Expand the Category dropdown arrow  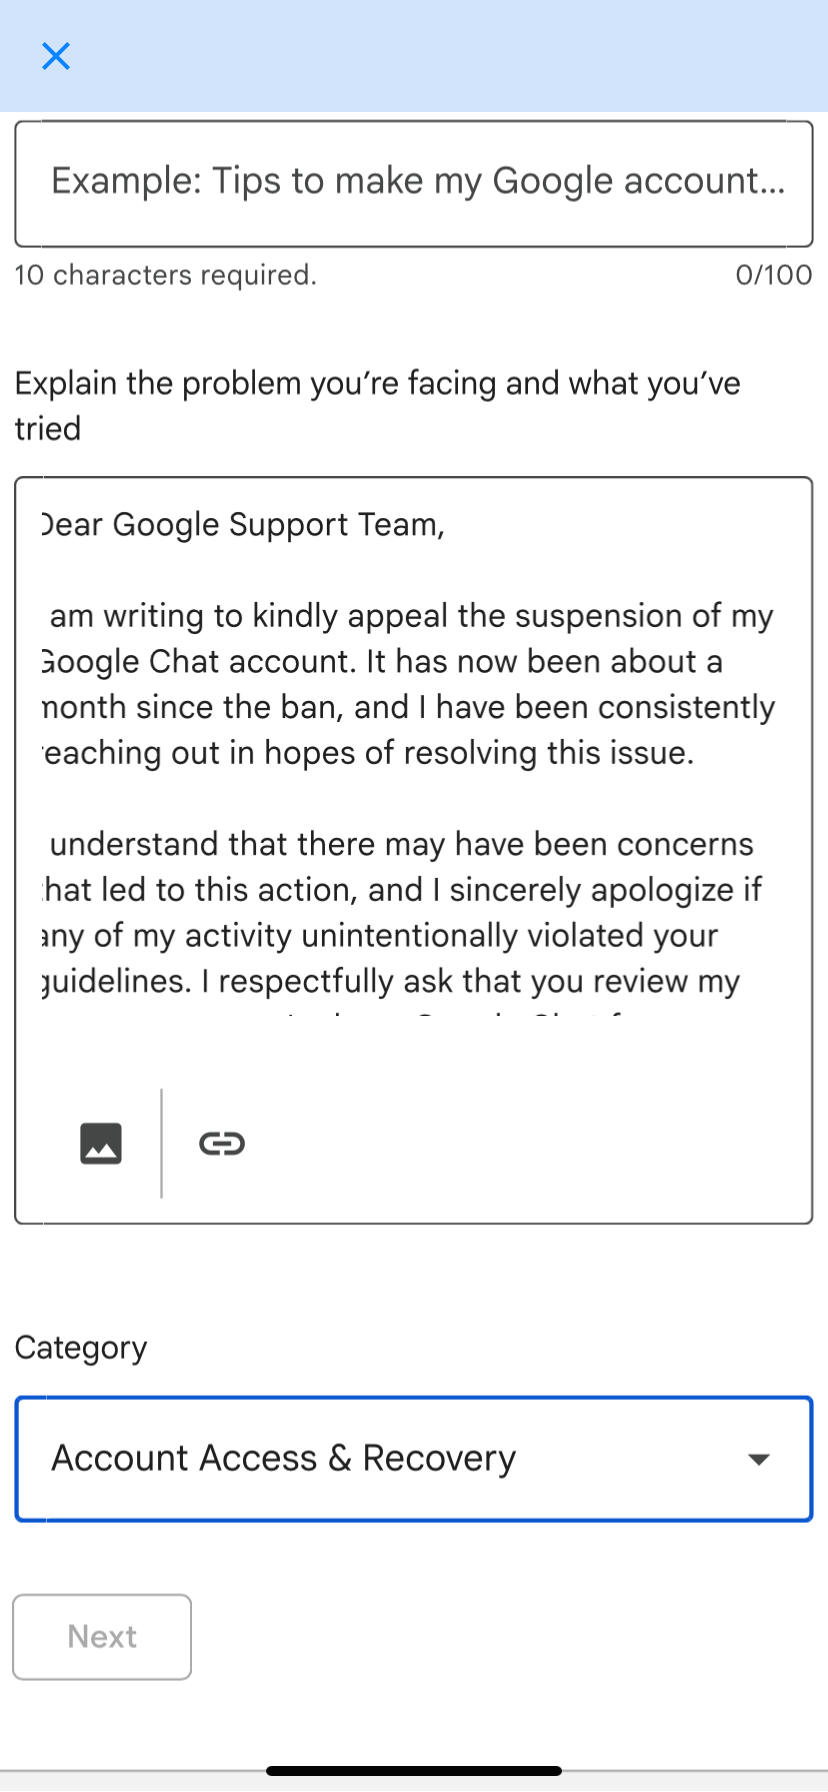click(759, 1459)
